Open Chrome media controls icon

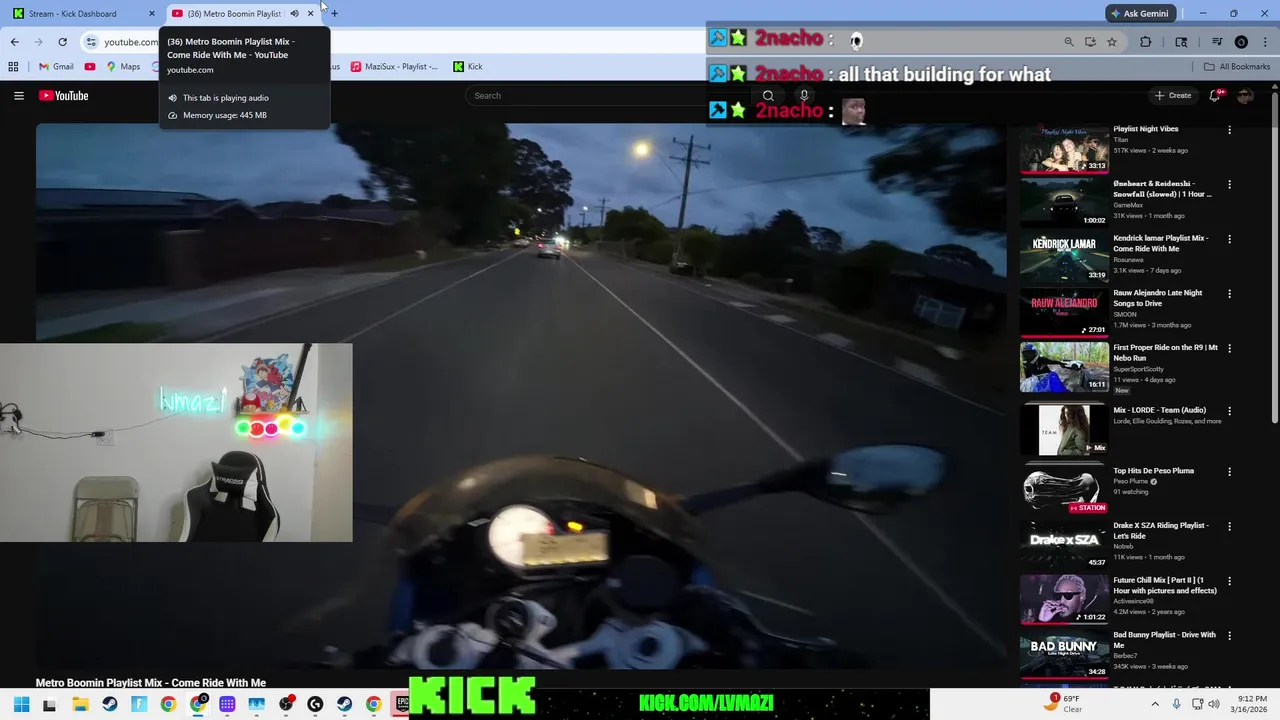point(1217,42)
